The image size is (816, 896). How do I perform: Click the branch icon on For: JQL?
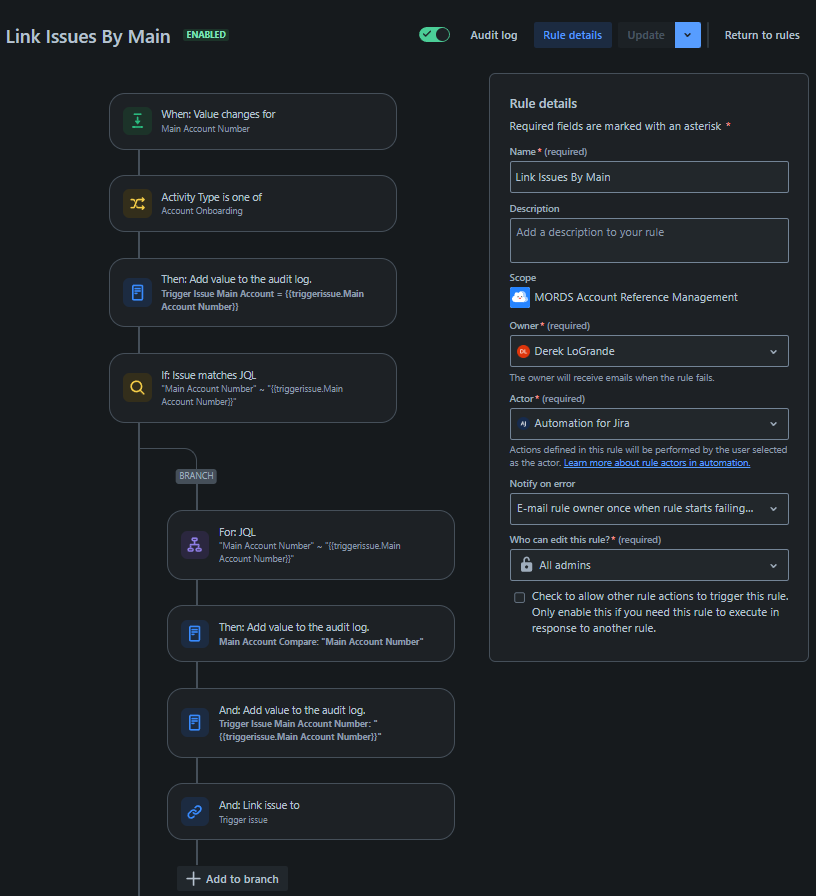point(195,545)
